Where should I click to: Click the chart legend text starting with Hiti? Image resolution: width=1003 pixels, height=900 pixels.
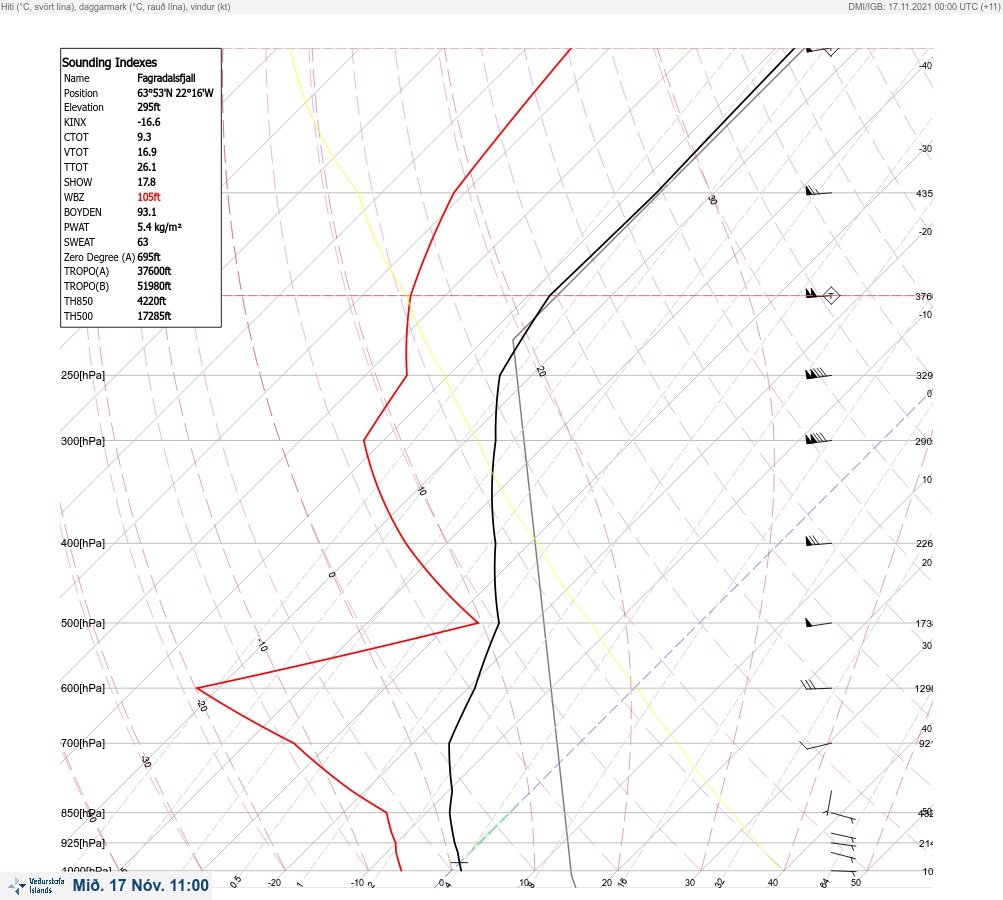coord(116,6)
